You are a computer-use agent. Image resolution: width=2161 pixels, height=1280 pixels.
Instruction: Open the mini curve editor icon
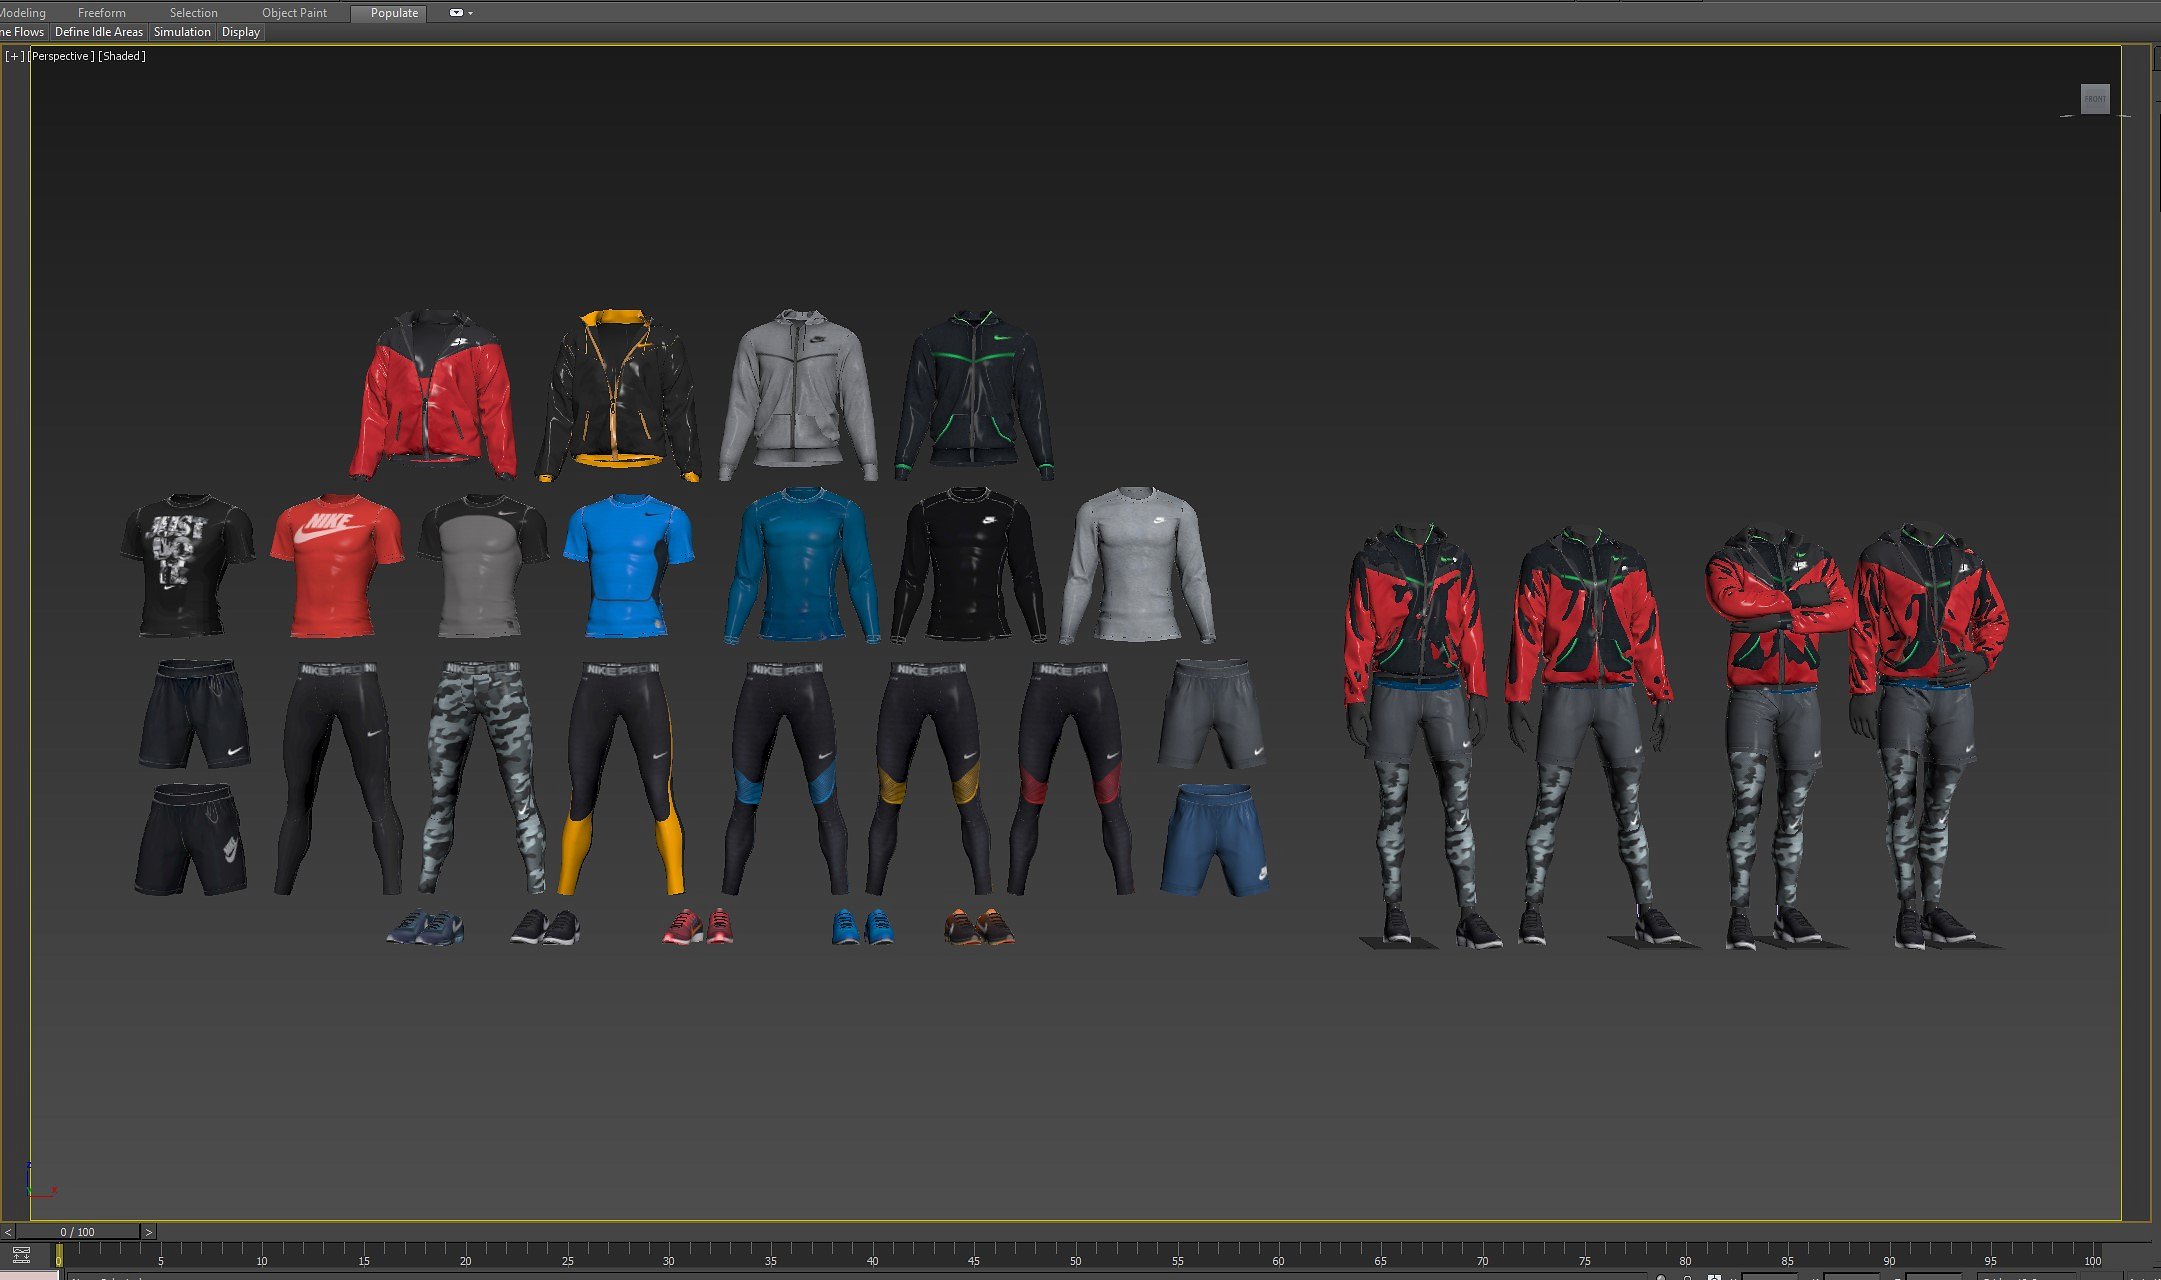(x=21, y=1255)
